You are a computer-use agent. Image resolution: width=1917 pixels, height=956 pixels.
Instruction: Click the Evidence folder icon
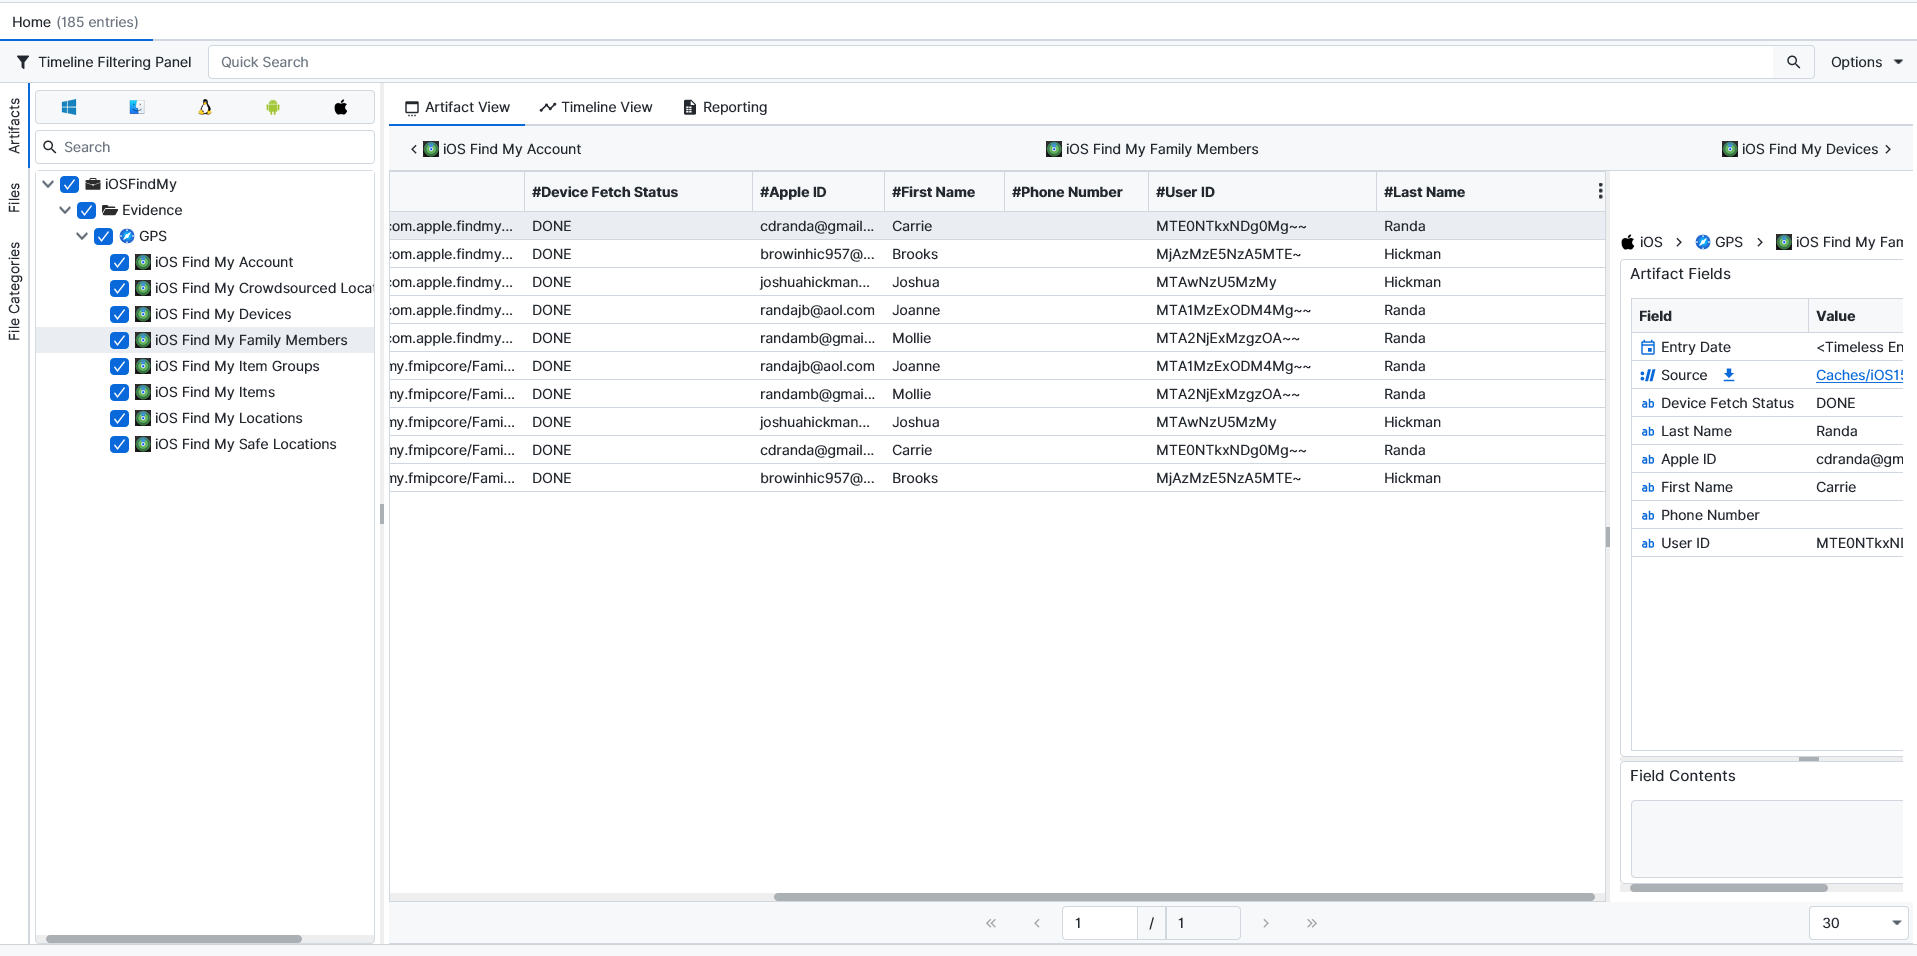(x=110, y=210)
